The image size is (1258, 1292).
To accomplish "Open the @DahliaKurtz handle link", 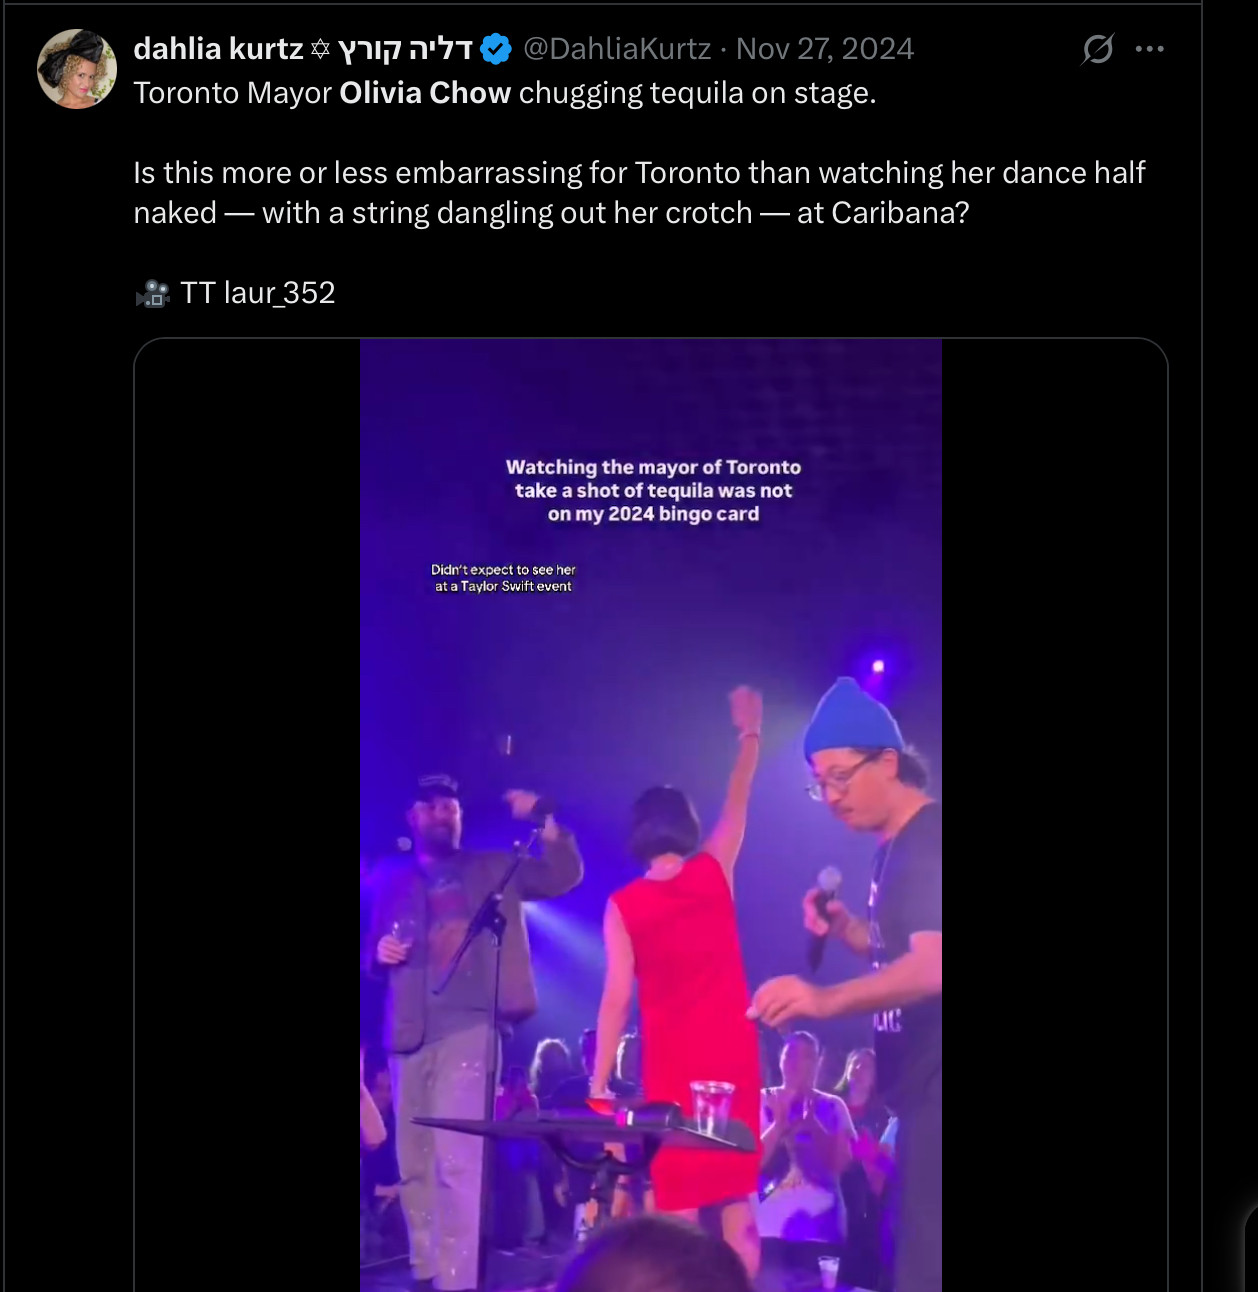I will 617,49.
